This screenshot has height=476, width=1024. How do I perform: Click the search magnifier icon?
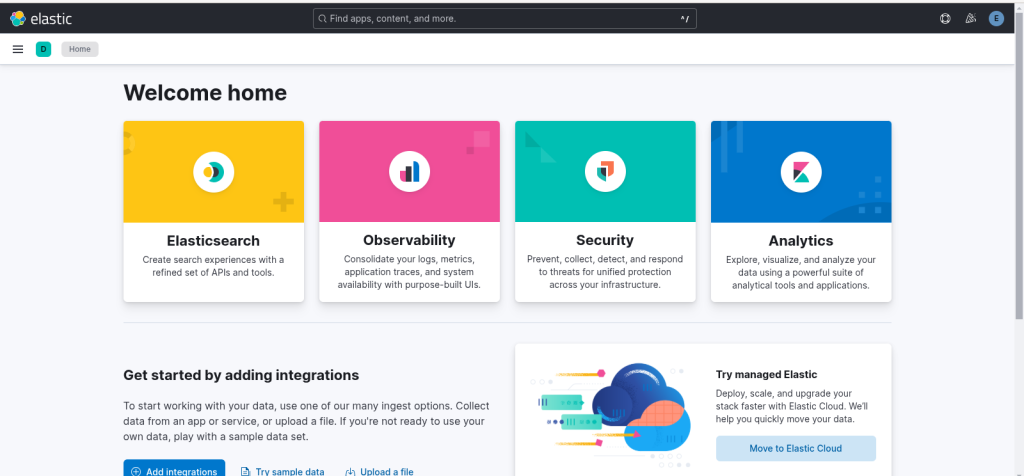322,19
